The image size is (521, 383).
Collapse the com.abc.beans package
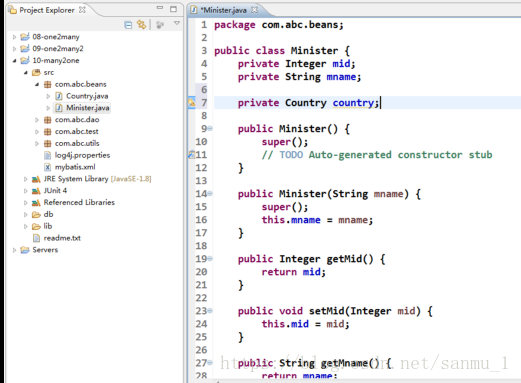(x=37, y=84)
